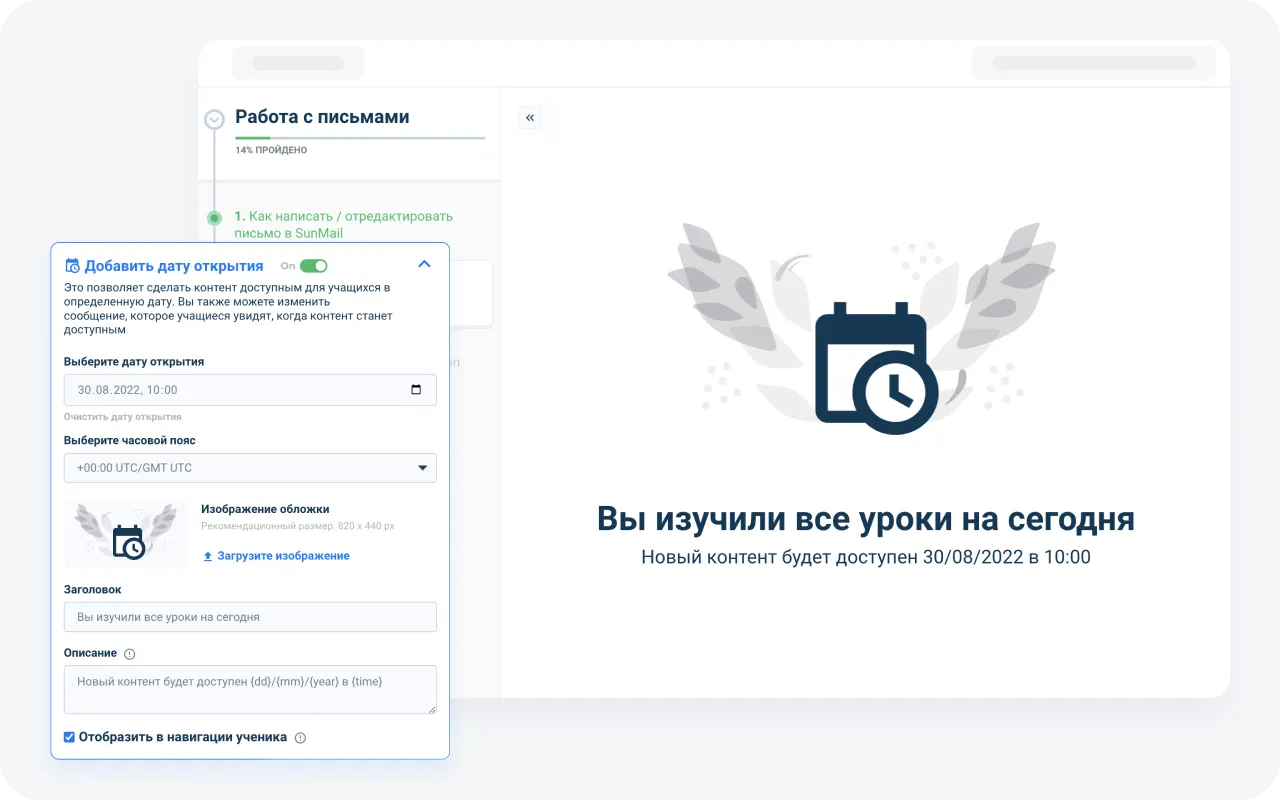Collapse sidebar with double-chevron button

[530, 118]
